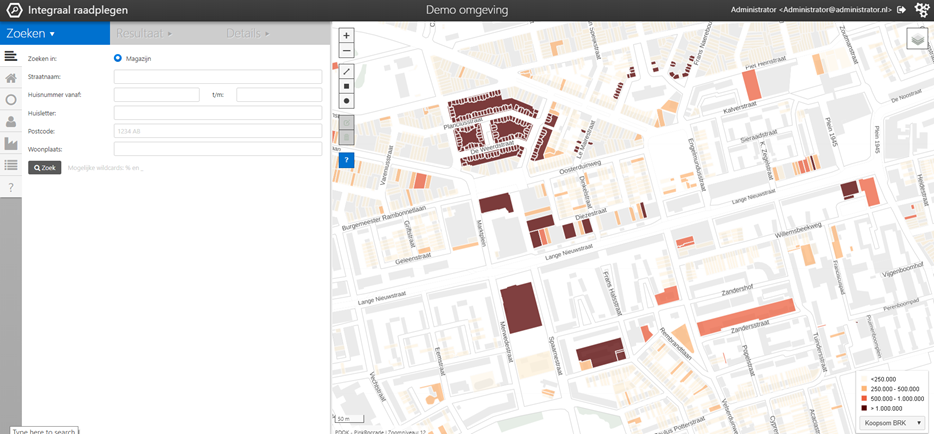Focus the Woonplaats input field
Viewport: 934px width, 434px height.
coord(218,149)
